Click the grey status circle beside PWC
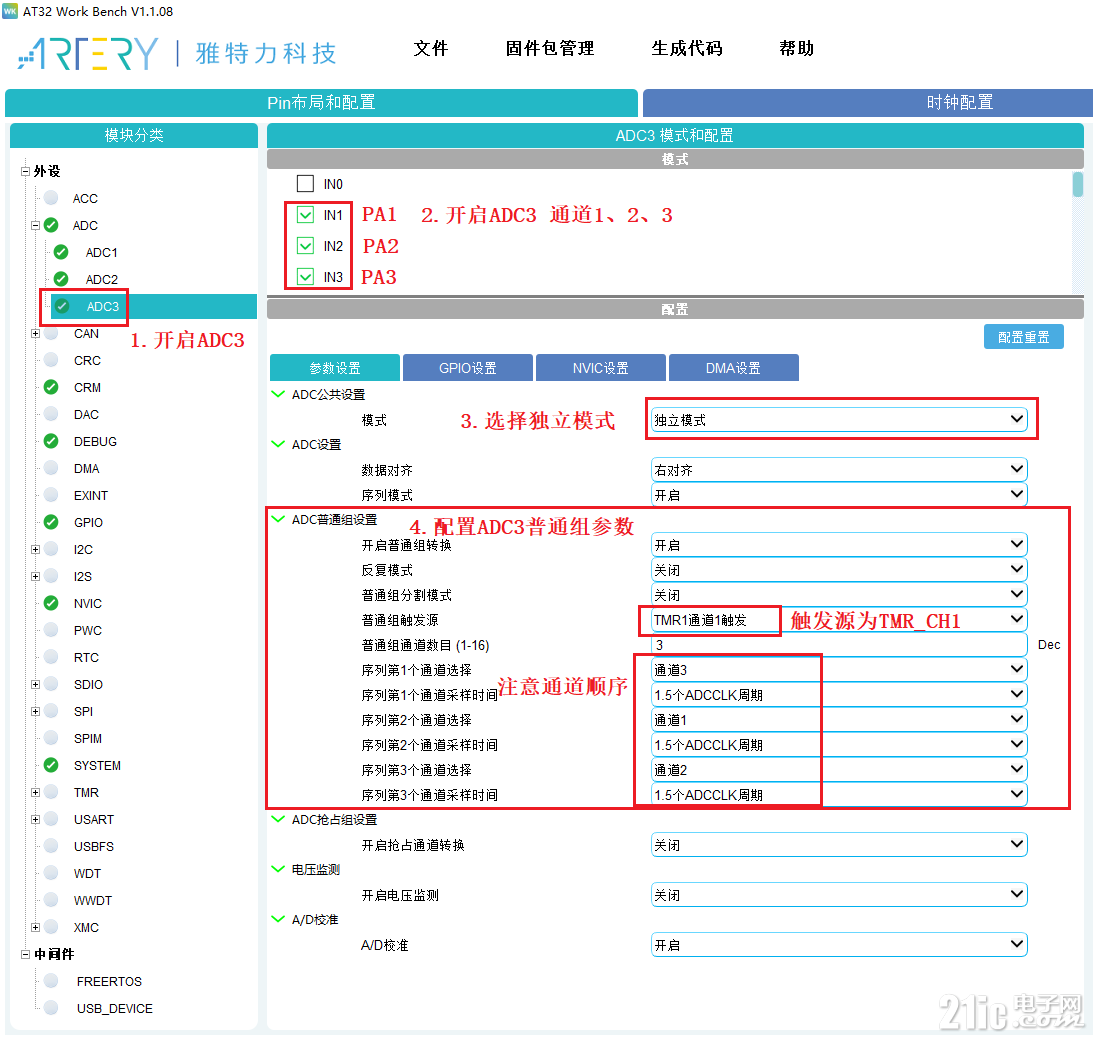 pyautogui.click(x=51, y=630)
